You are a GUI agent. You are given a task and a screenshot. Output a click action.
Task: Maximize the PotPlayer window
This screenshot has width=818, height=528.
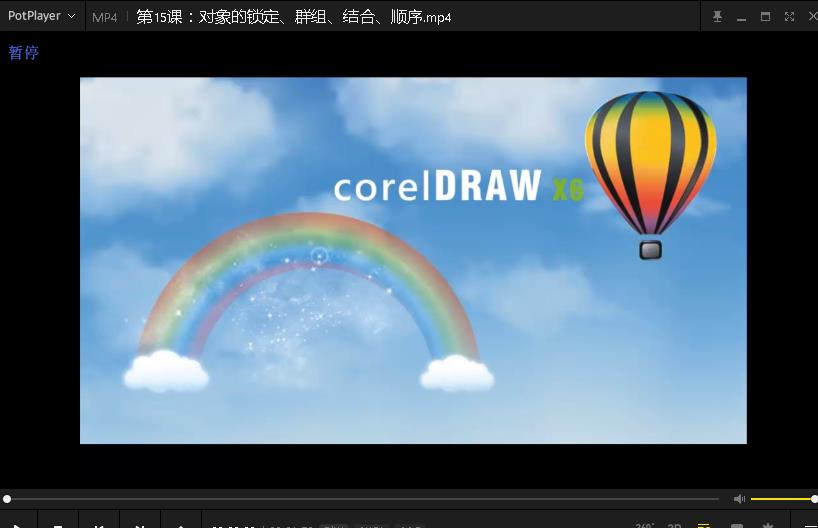pos(765,17)
